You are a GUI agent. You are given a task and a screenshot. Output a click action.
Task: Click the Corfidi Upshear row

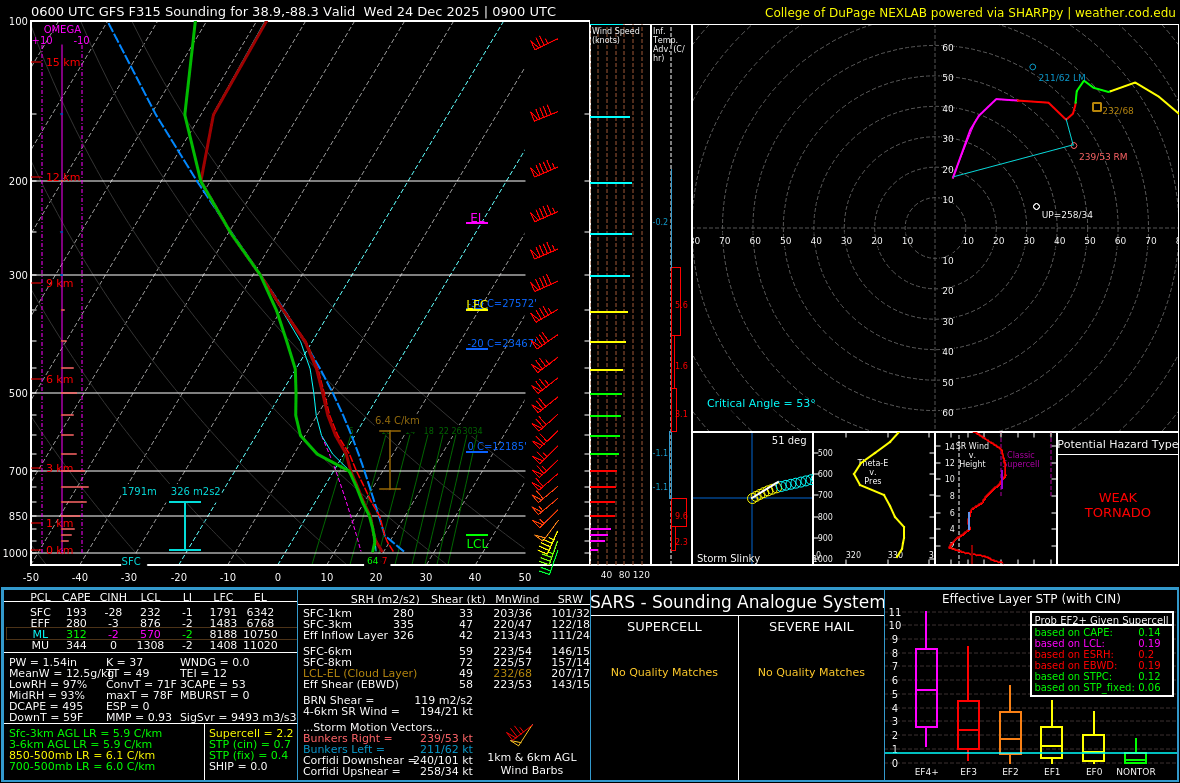coord(388,771)
